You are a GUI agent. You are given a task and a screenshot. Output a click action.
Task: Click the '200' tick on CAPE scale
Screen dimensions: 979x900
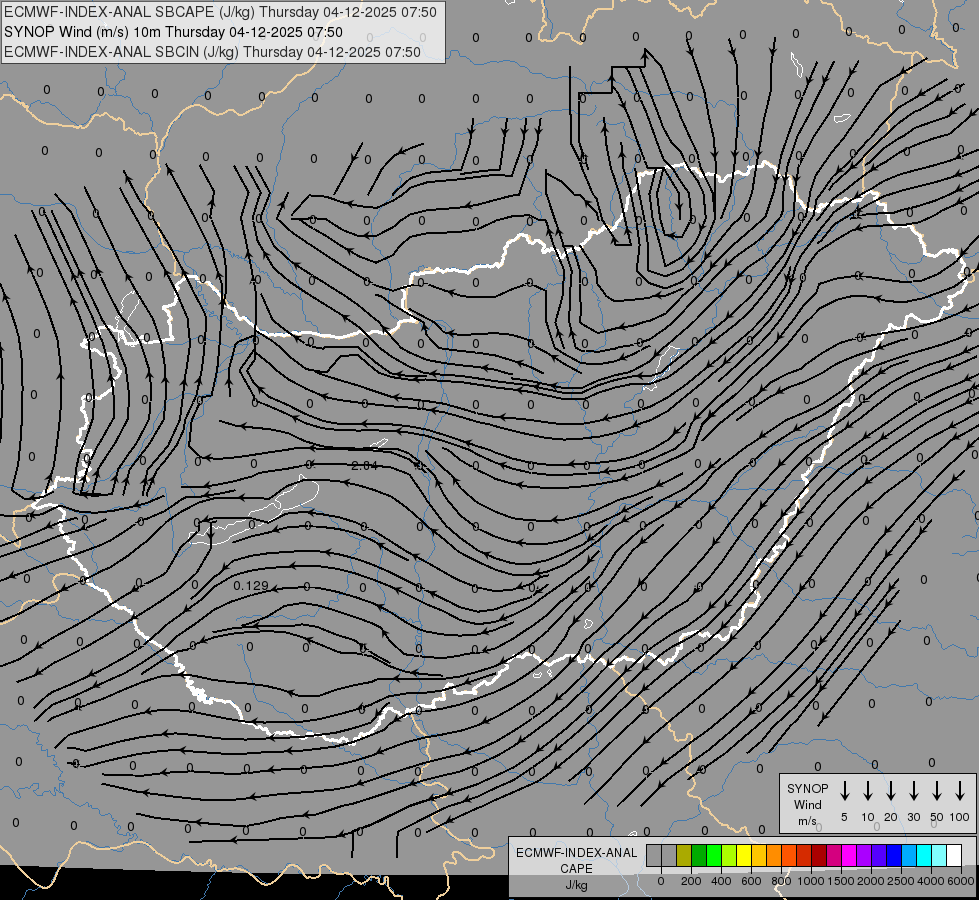(x=691, y=881)
